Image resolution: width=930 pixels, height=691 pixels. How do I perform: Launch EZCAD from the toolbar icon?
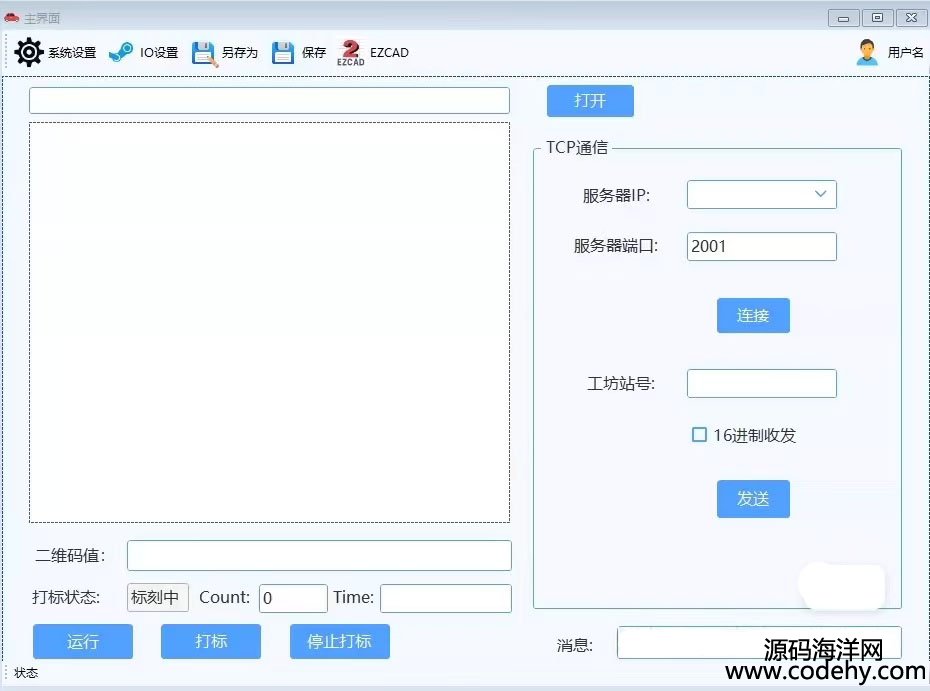coord(351,52)
